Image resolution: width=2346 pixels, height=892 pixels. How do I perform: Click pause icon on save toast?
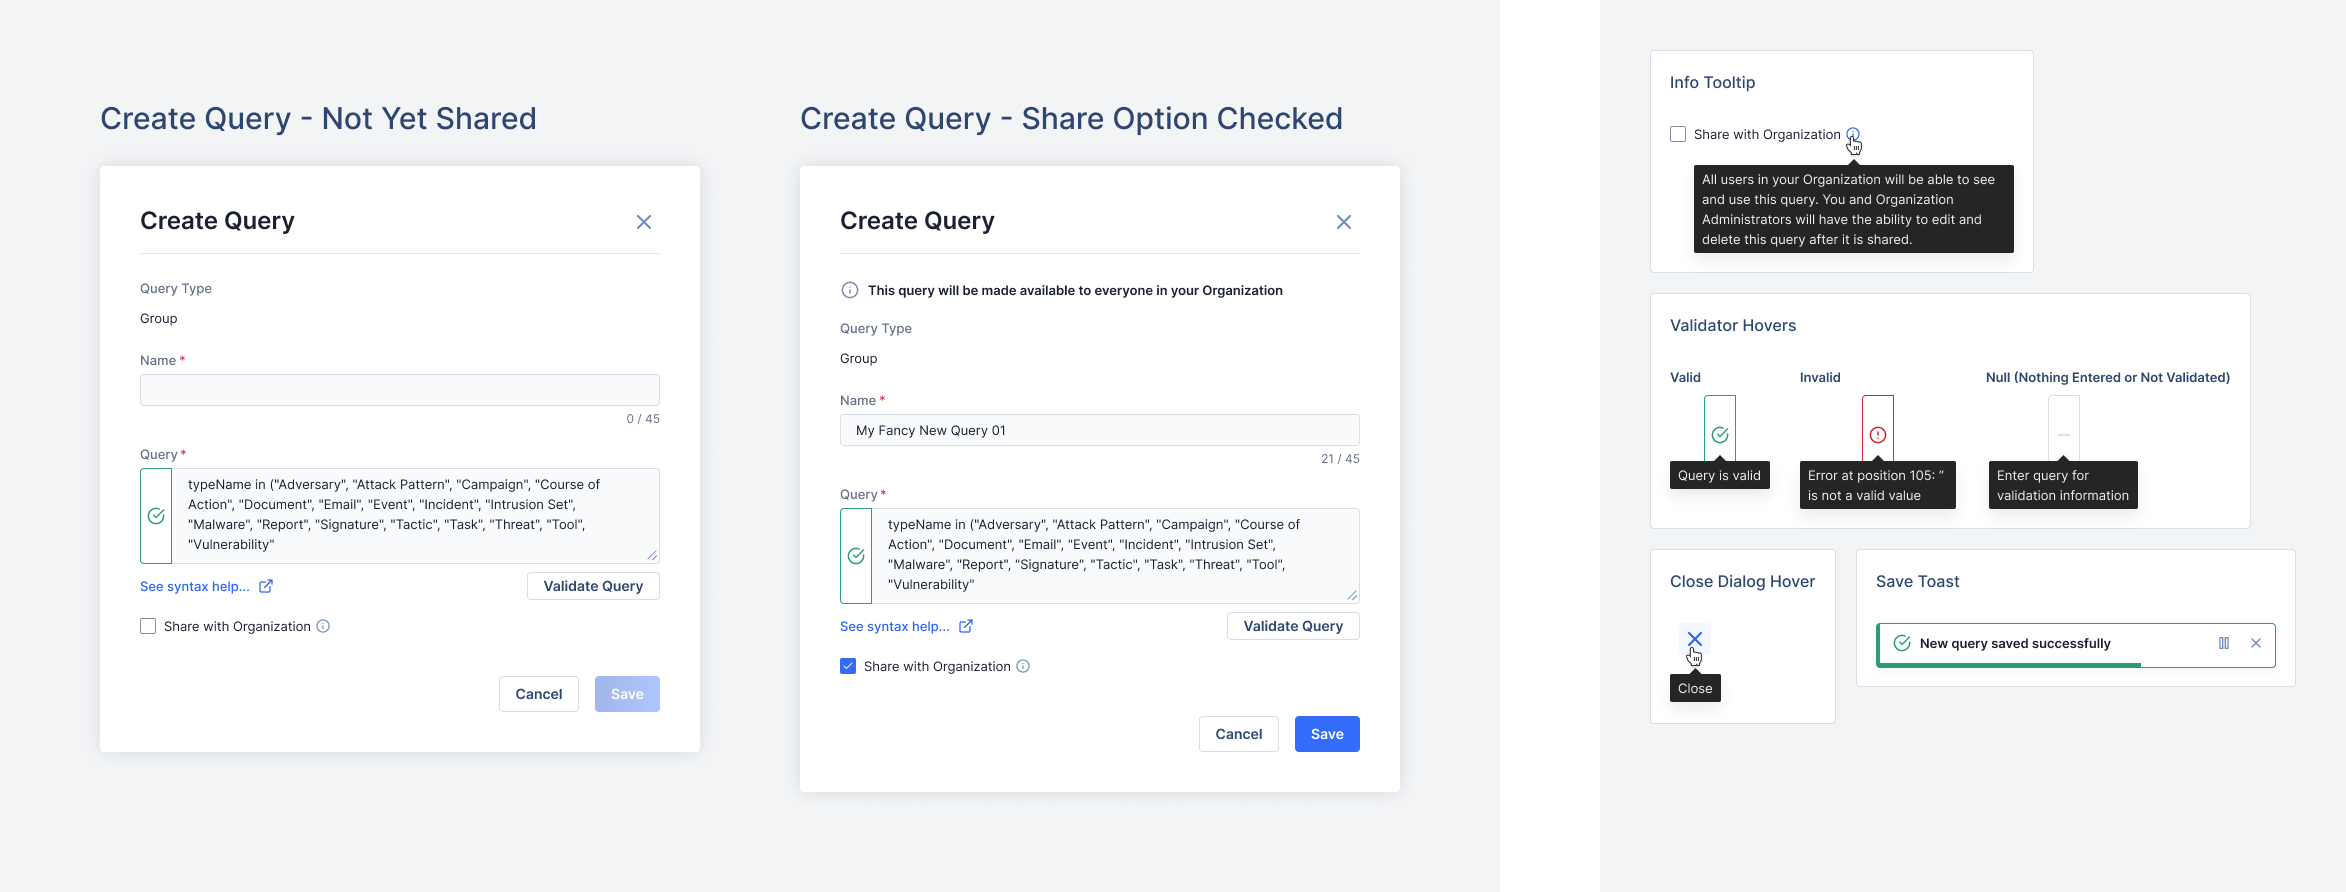[2224, 644]
